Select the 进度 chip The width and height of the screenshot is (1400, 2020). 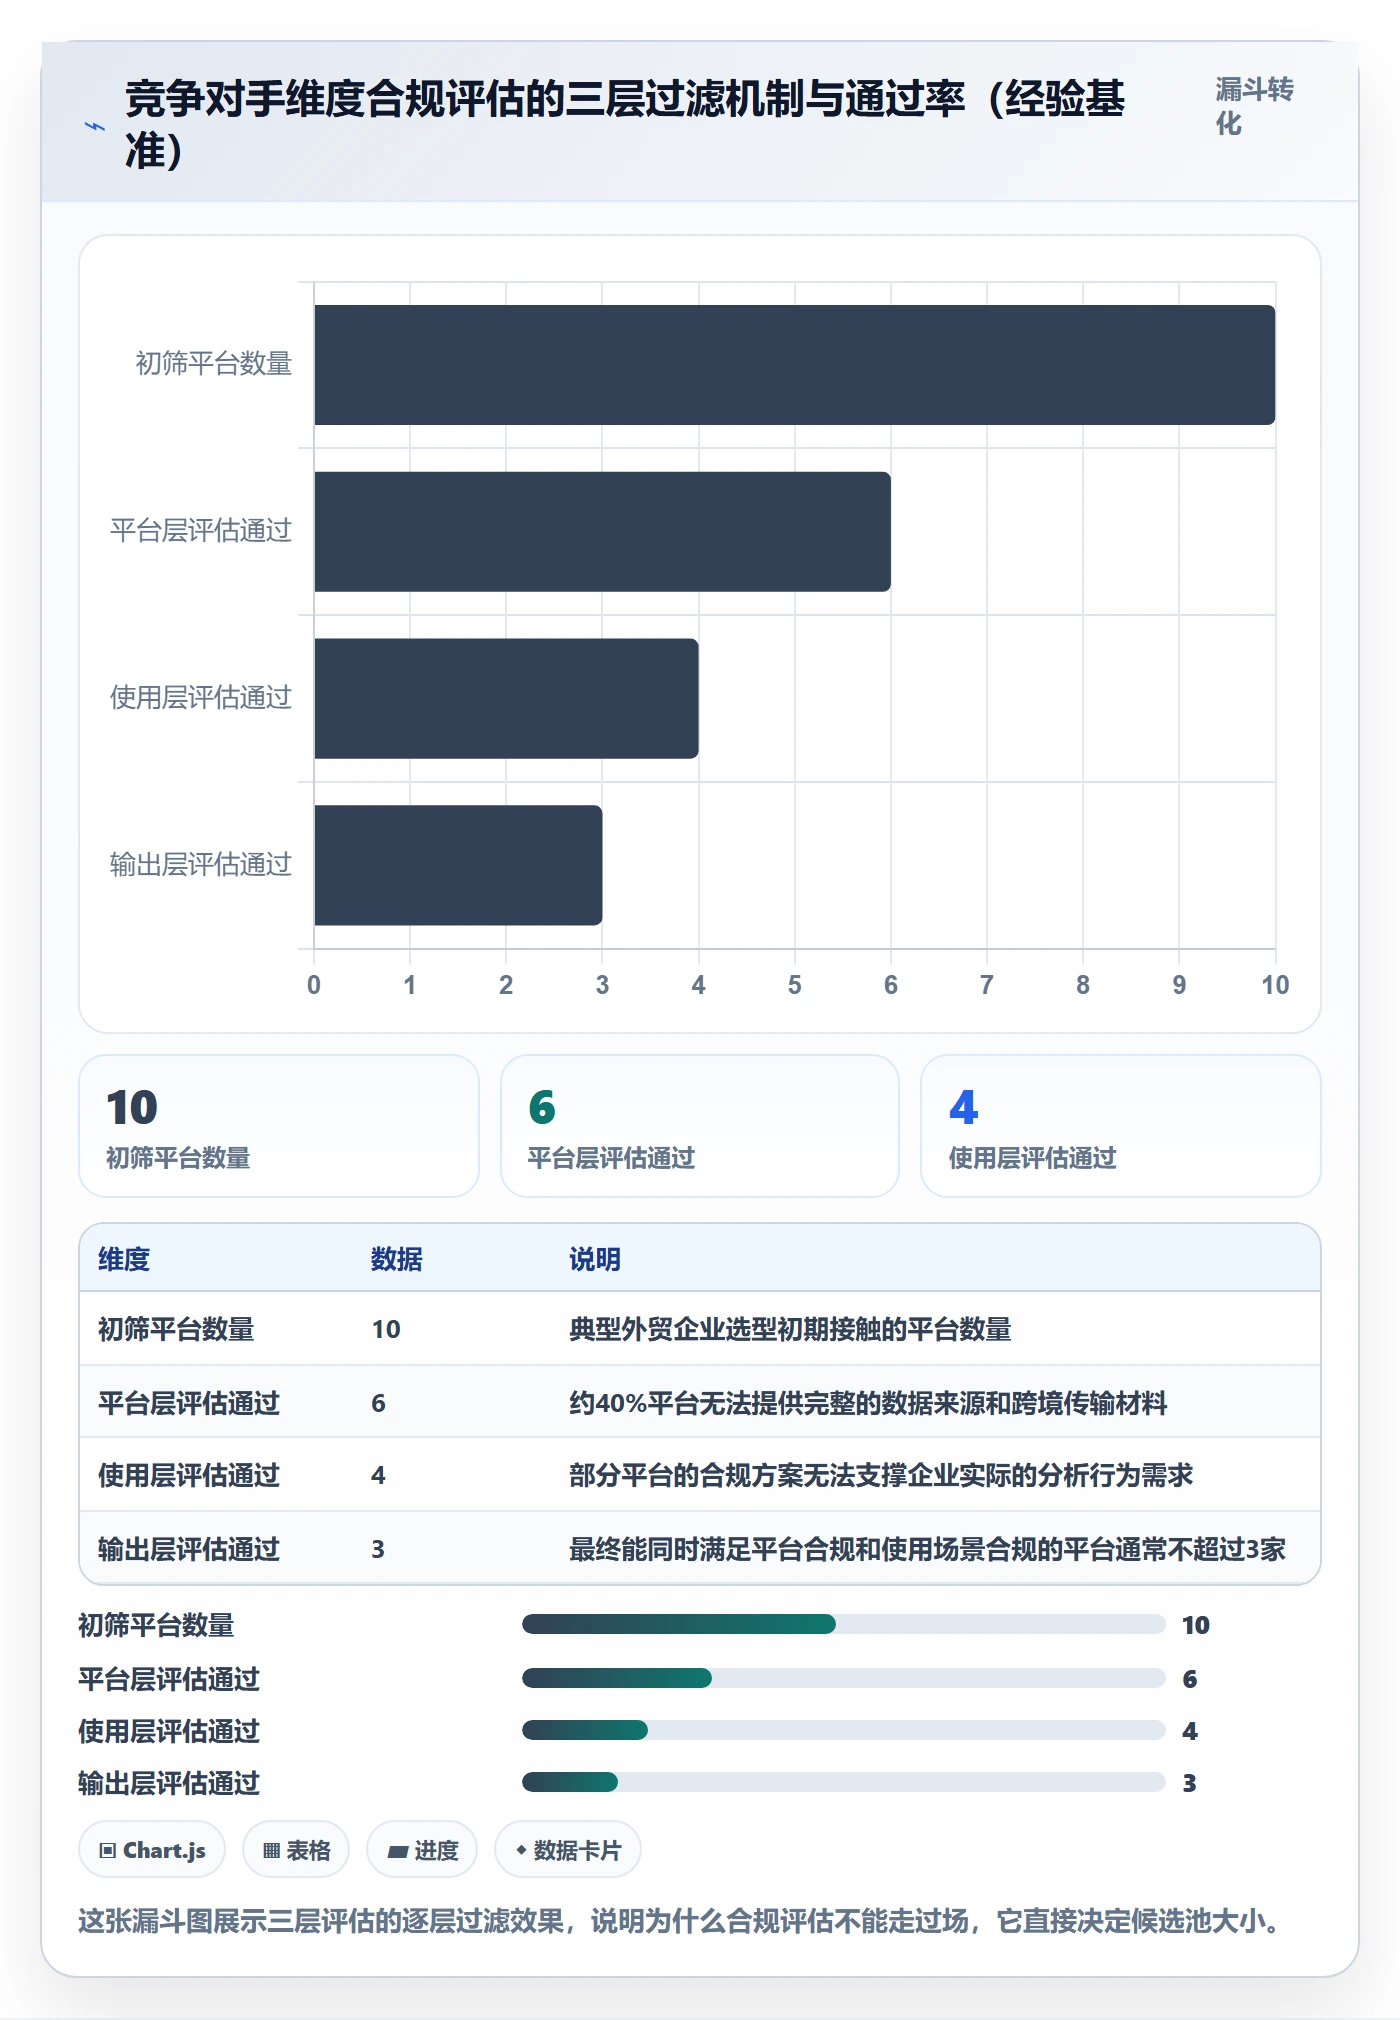(422, 1850)
